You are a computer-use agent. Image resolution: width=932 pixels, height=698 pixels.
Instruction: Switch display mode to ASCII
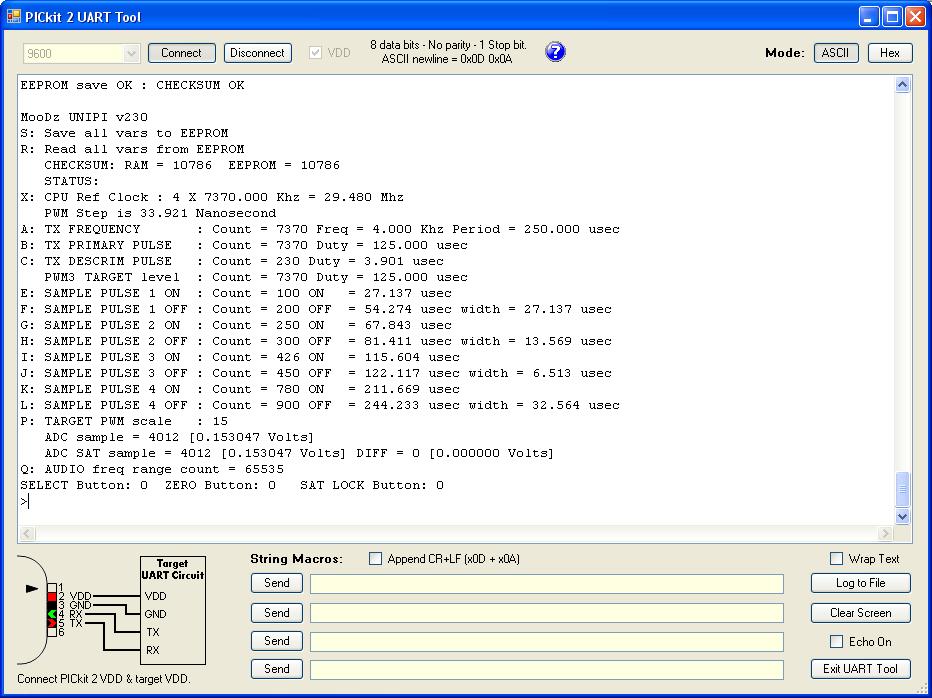[x=836, y=53]
